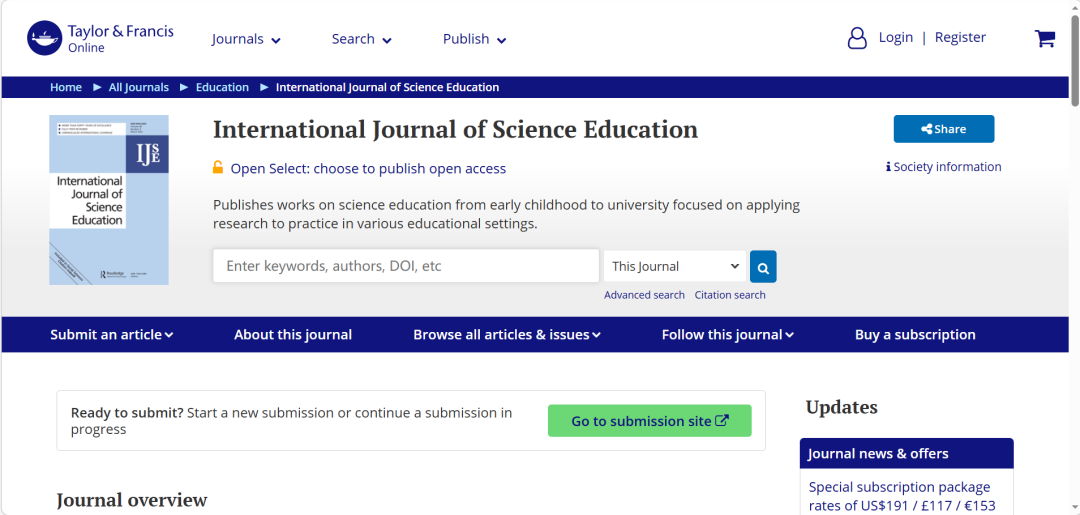This screenshot has width=1080, height=515.
Task: Open Submit an article menu
Action: [x=111, y=335]
